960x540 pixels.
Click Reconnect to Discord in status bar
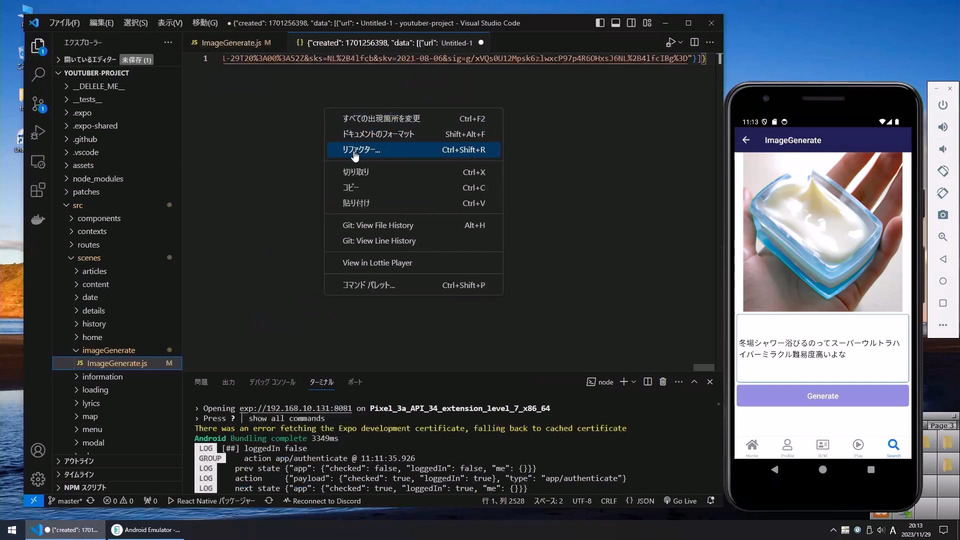(x=322, y=501)
